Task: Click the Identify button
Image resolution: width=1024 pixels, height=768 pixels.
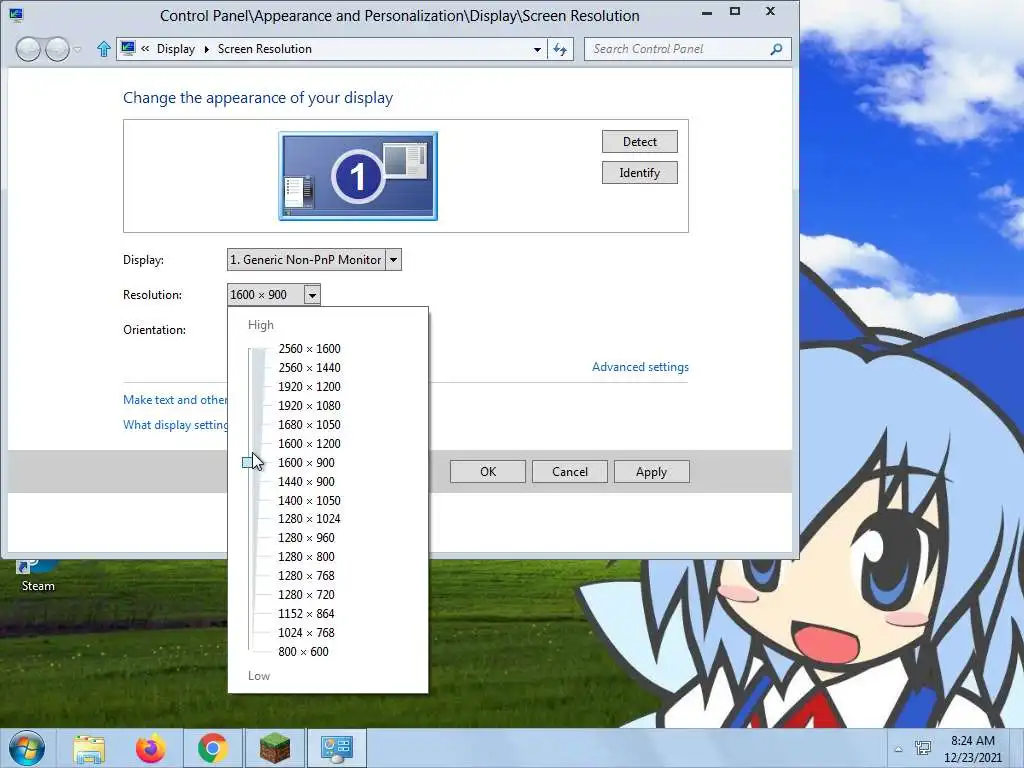Action: pyautogui.click(x=639, y=173)
